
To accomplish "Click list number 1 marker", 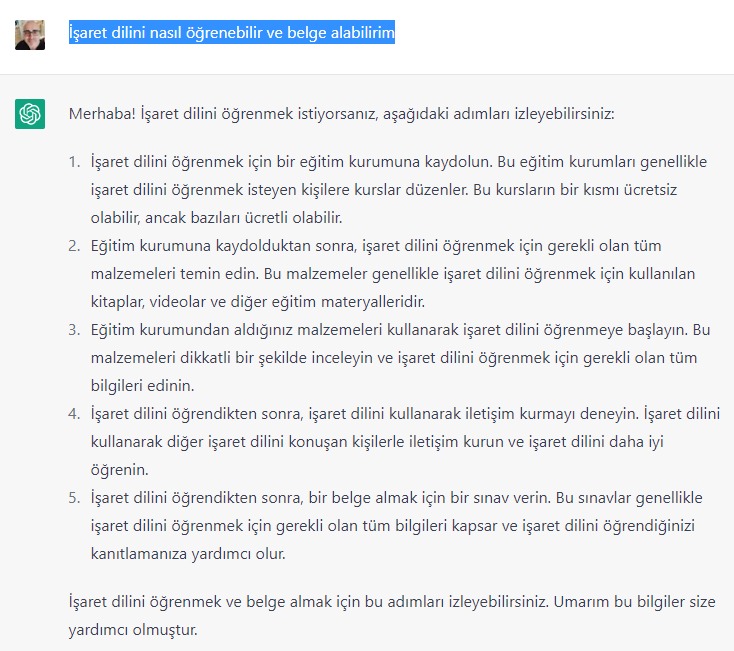I will (74, 161).
